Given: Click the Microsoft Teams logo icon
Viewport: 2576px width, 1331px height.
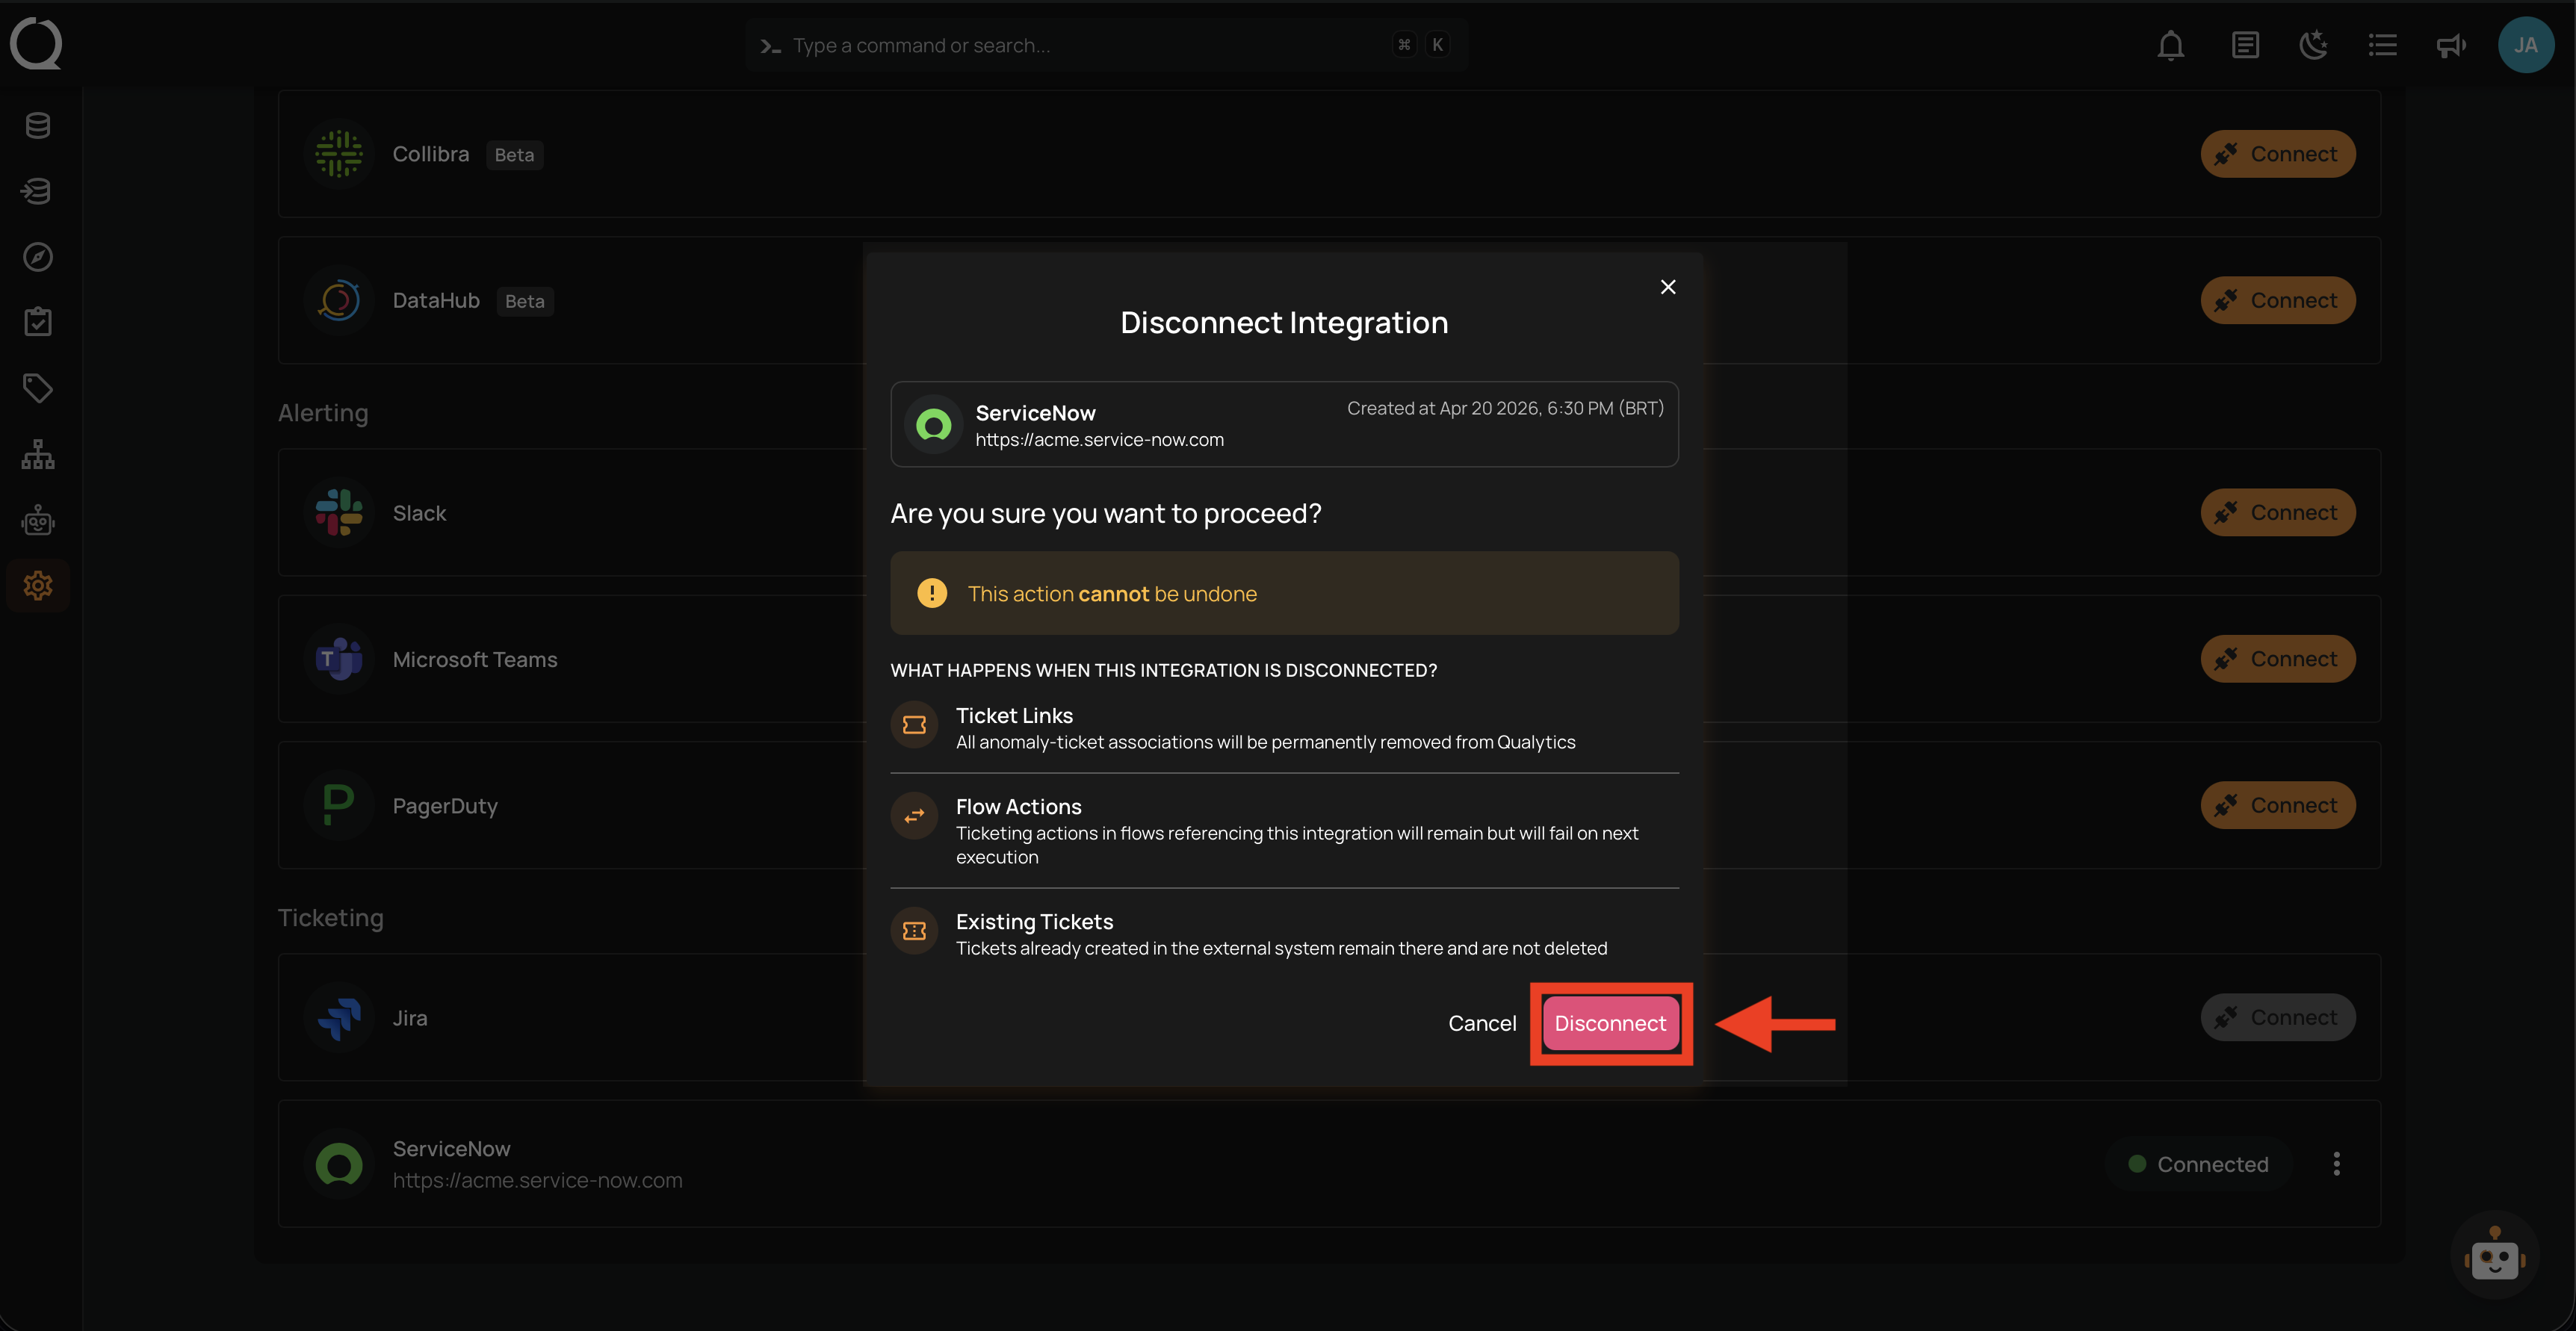Looking at the screenshot, I should tap(339, 659).
